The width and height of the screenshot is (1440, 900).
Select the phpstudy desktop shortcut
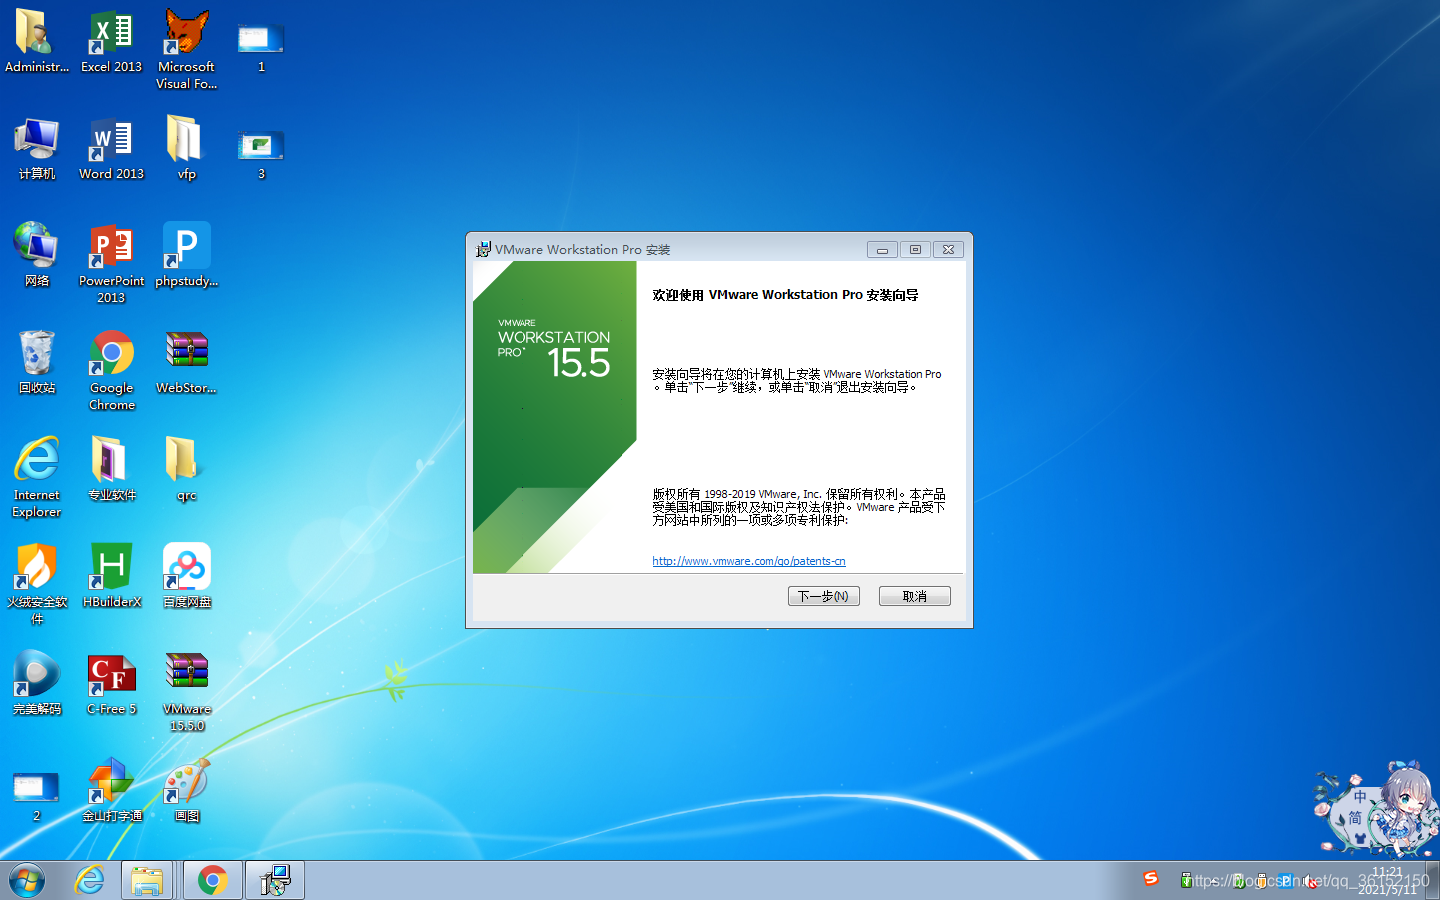click(186, 256)
